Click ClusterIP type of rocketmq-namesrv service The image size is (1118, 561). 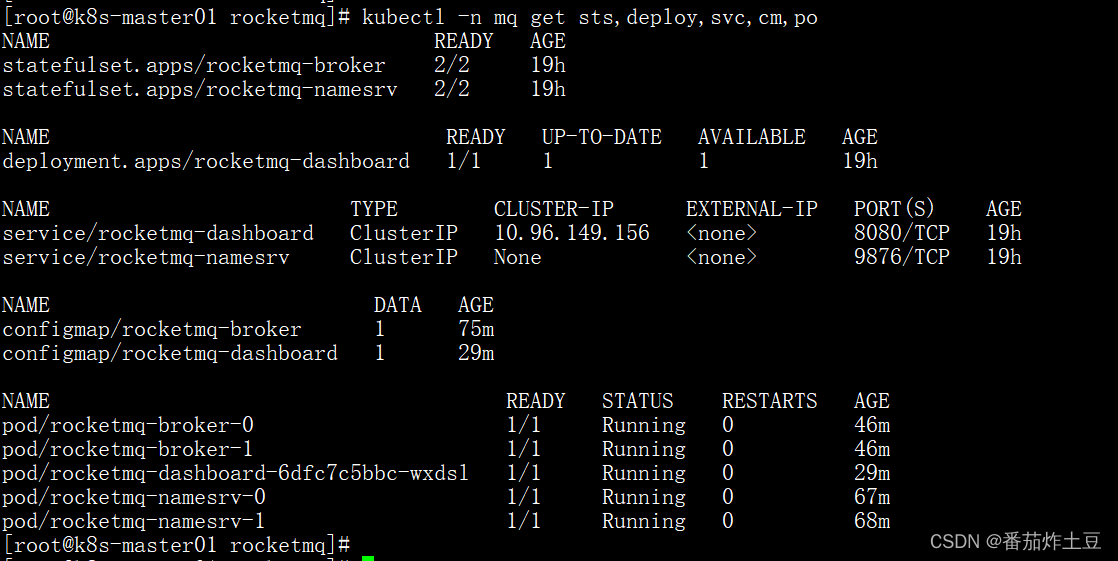coord(404,257)
